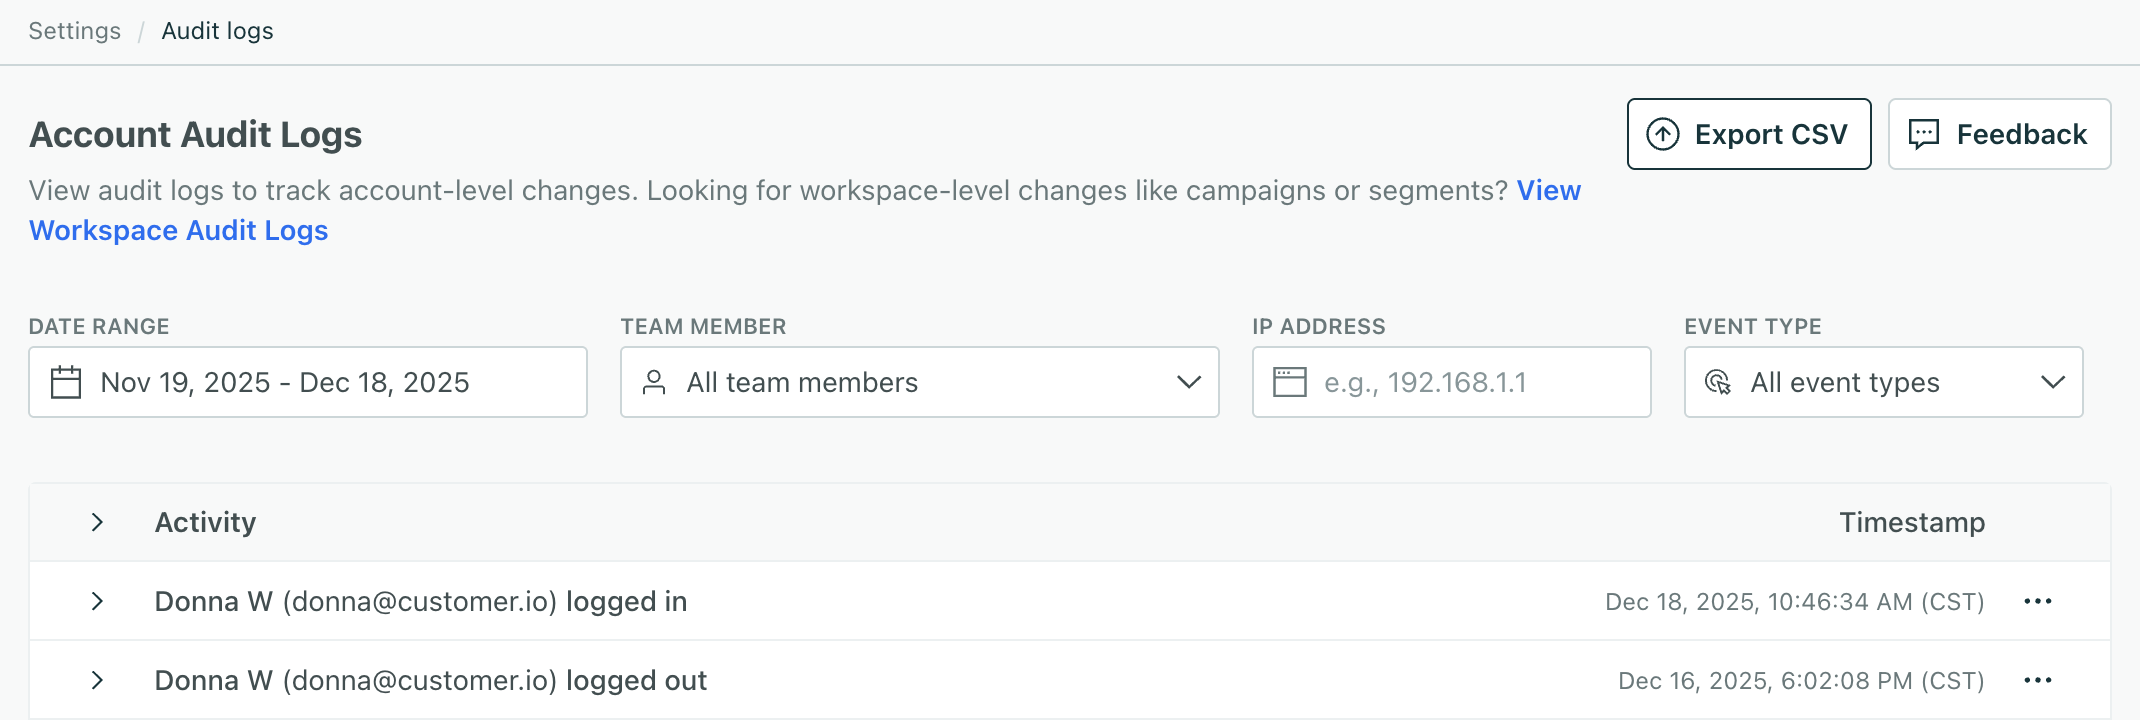
Task: Click the upload arrow icon on Export CSV
Action: pyautogui.click(x=1662, y=133)
